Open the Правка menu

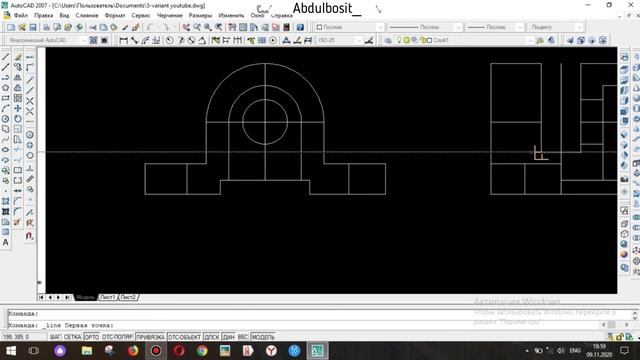pos(43,16)
